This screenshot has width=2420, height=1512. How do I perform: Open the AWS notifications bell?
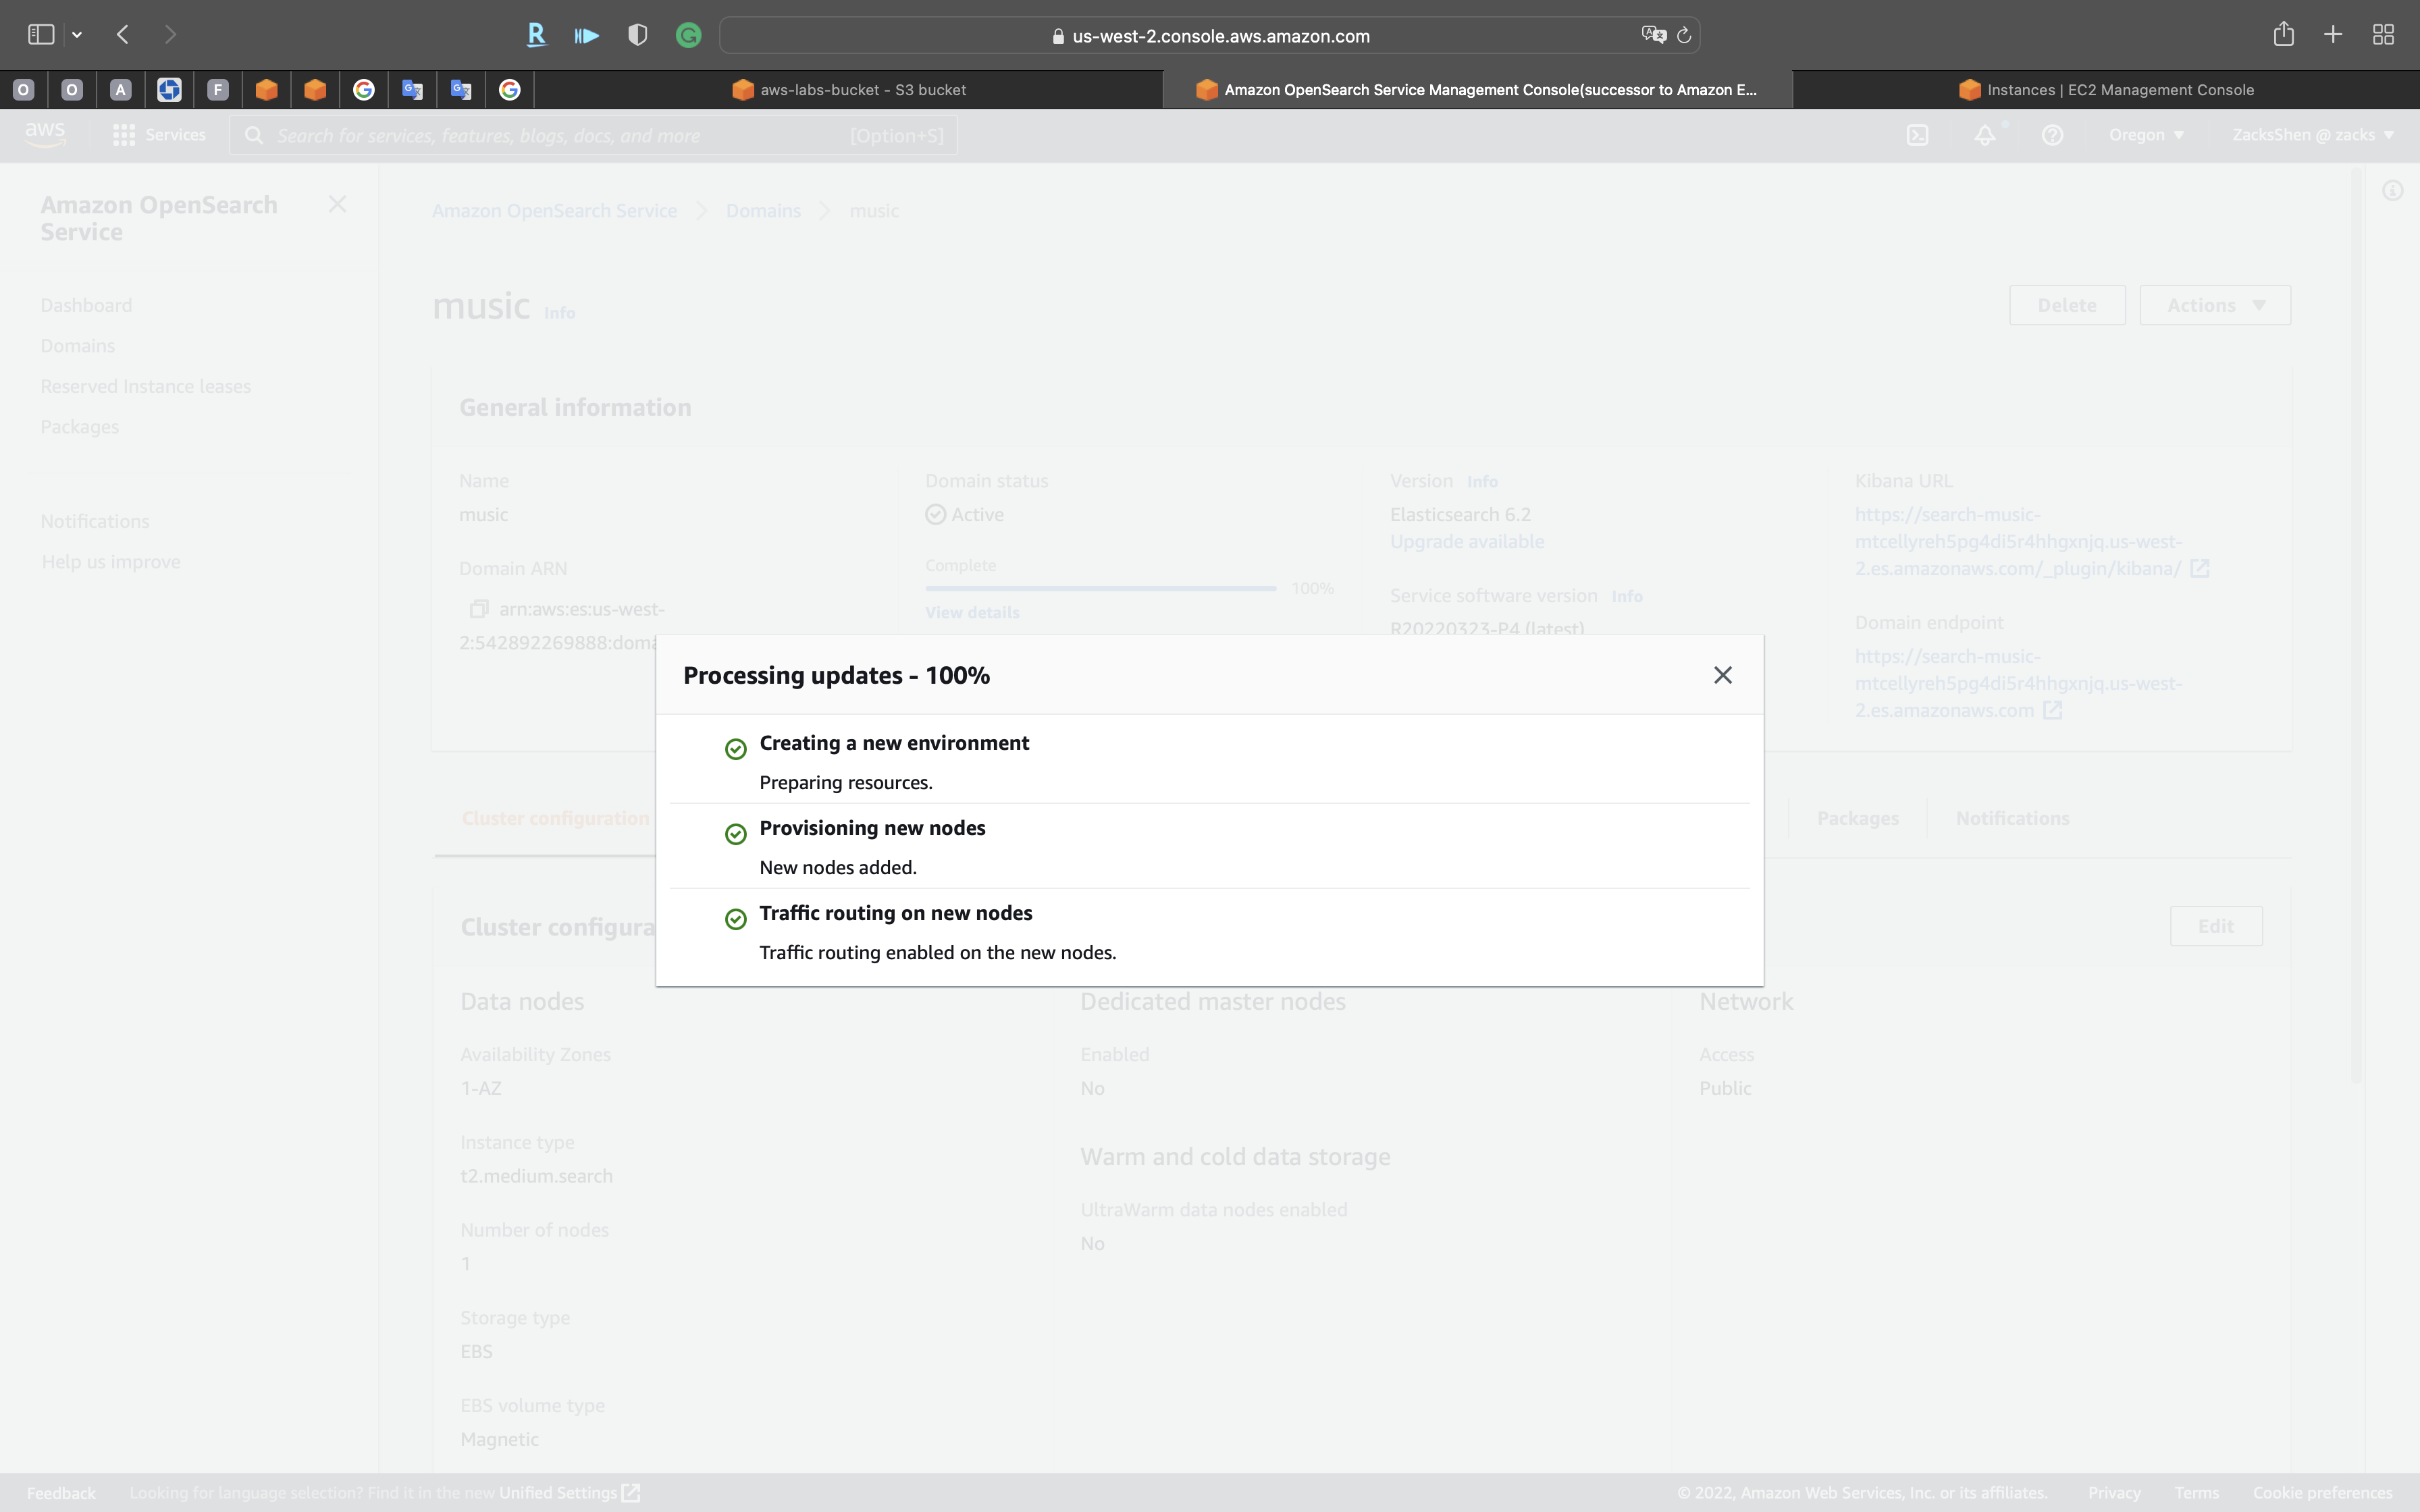click(x=1985, y=135)
